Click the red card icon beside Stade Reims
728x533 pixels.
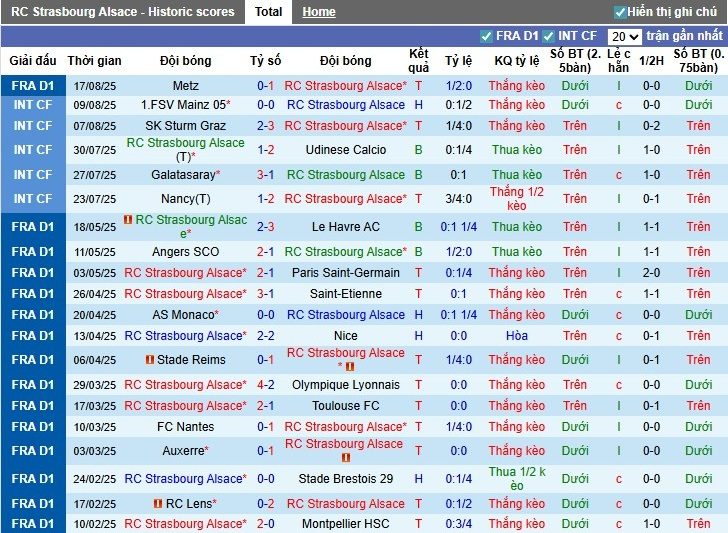[150, 359]
